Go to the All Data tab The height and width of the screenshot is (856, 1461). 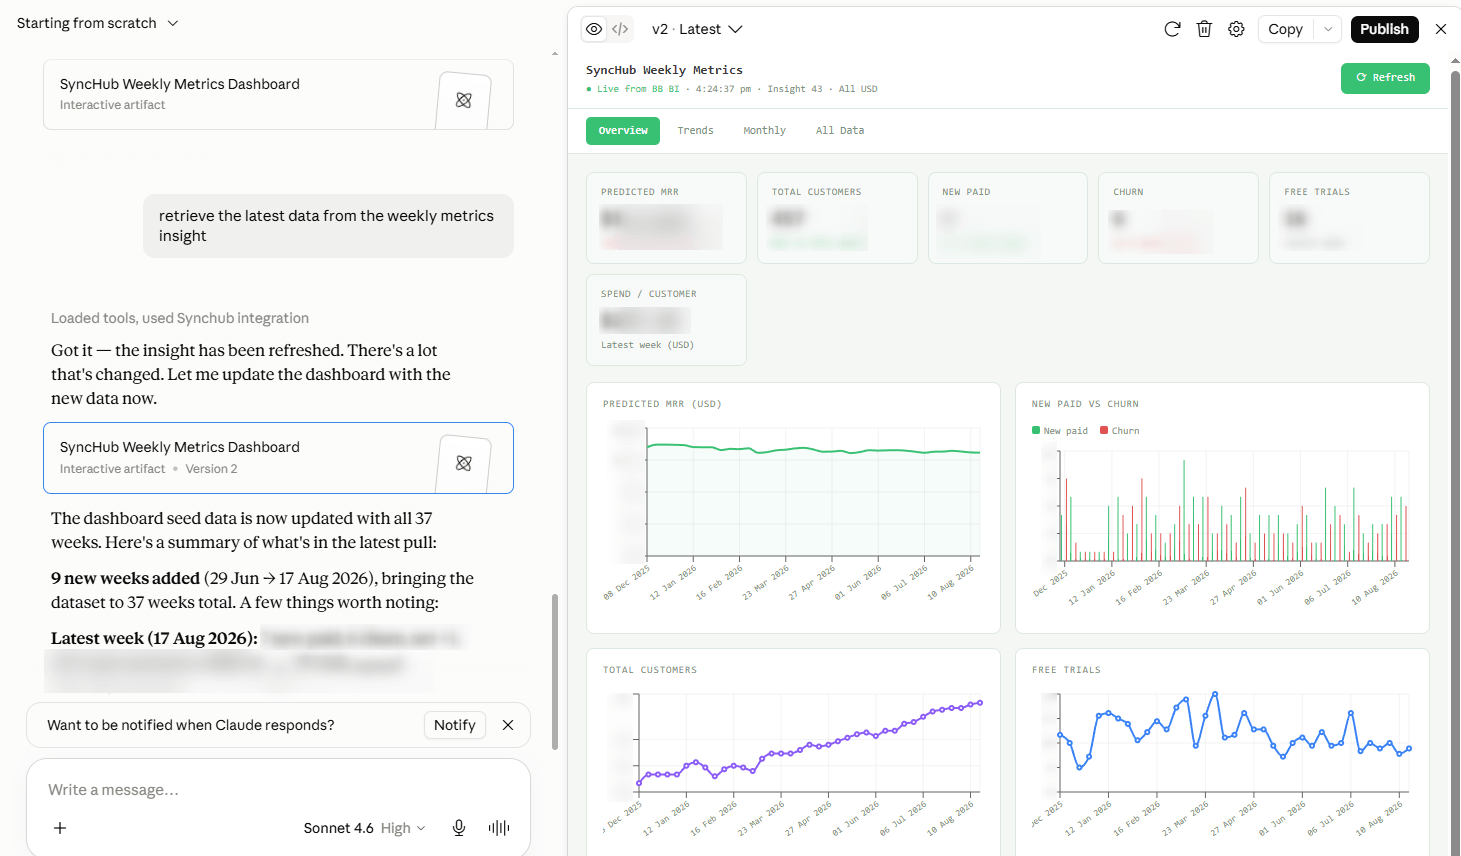tap(840, 131)
